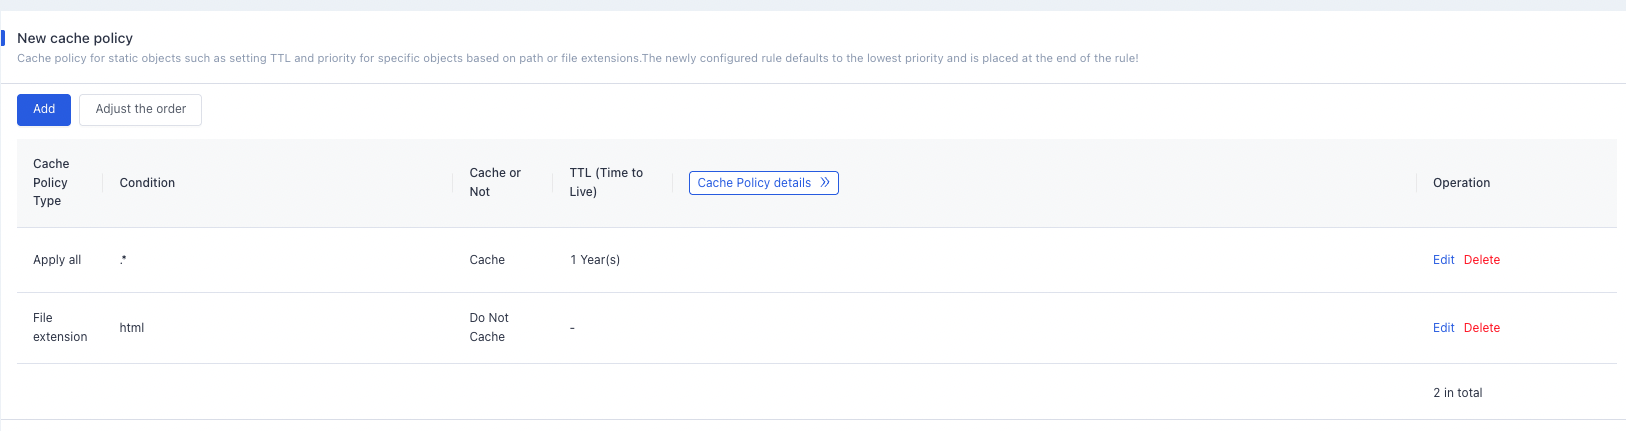Select the 1 Year(s) TTL value
Screen dimensions: 1626x431
(595, 260)
